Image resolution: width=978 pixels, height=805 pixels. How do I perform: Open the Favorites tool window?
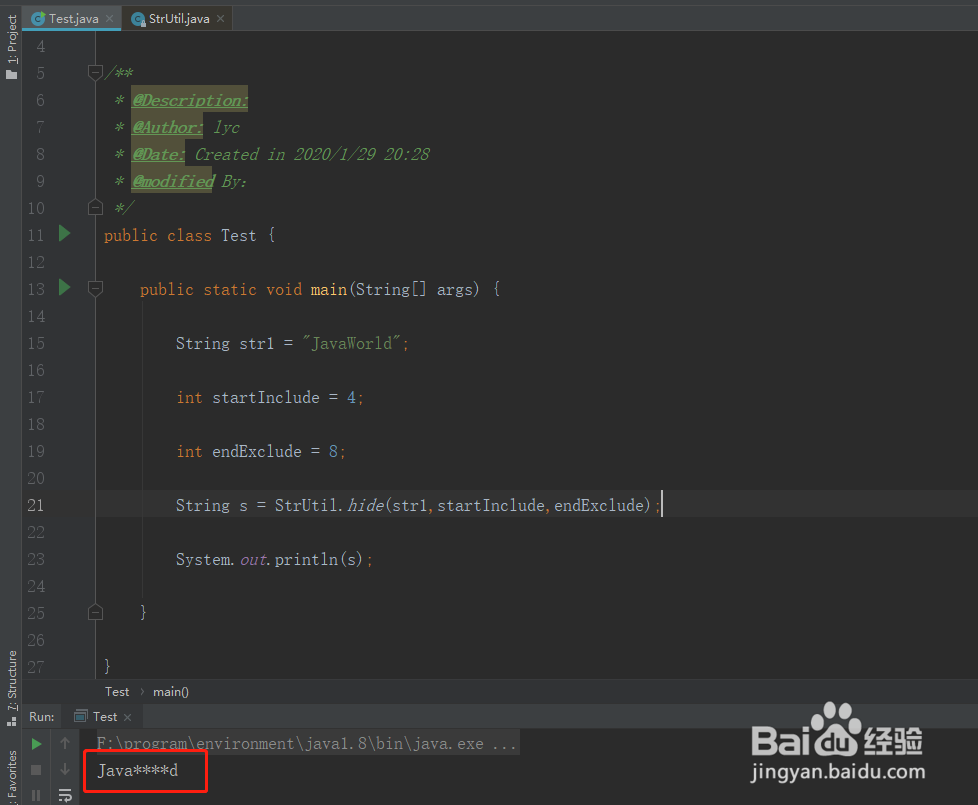(11, 776)
